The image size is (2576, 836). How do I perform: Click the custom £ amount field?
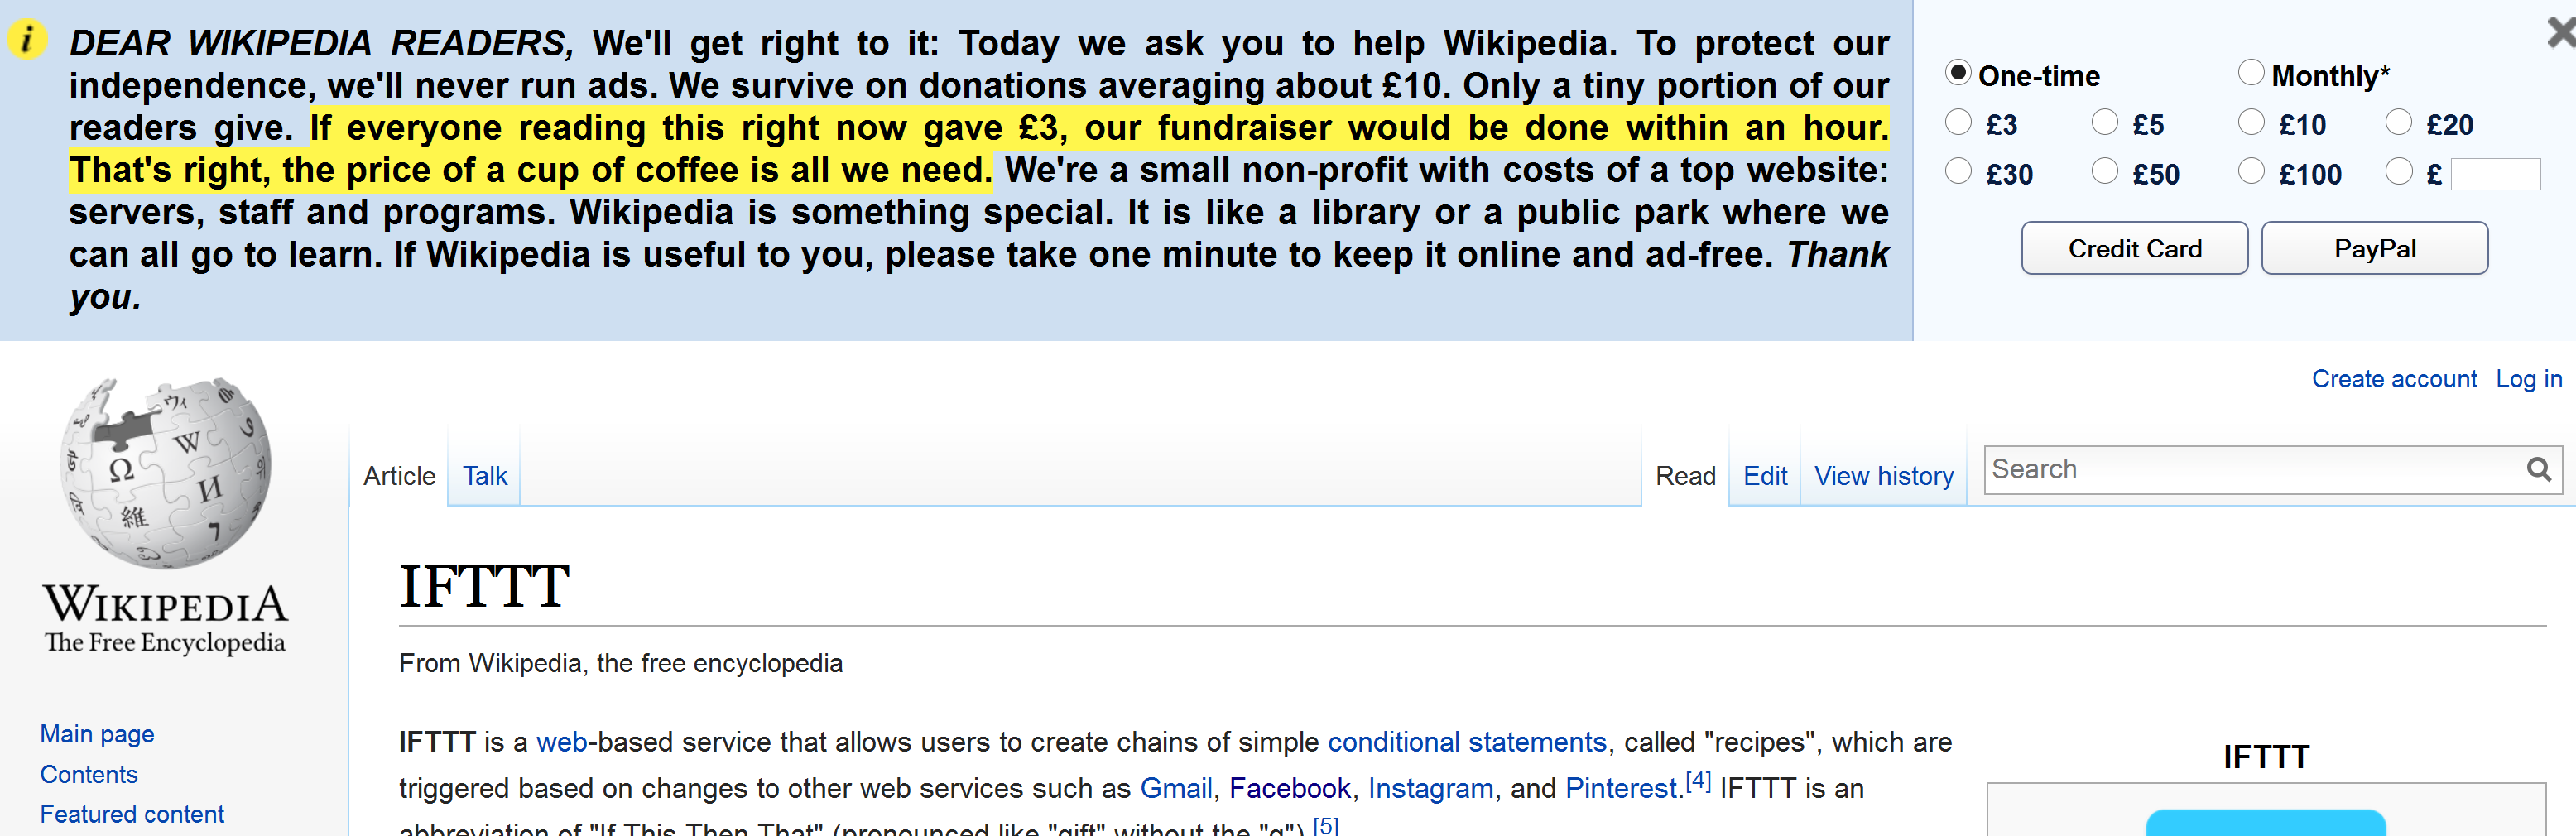coord(2496,174)
